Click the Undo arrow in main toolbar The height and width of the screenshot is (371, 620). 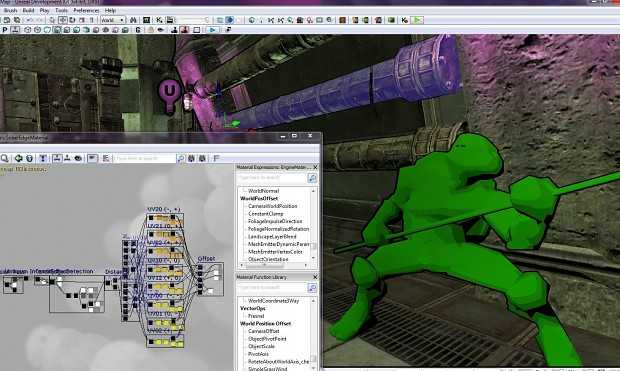pos(30,20)
